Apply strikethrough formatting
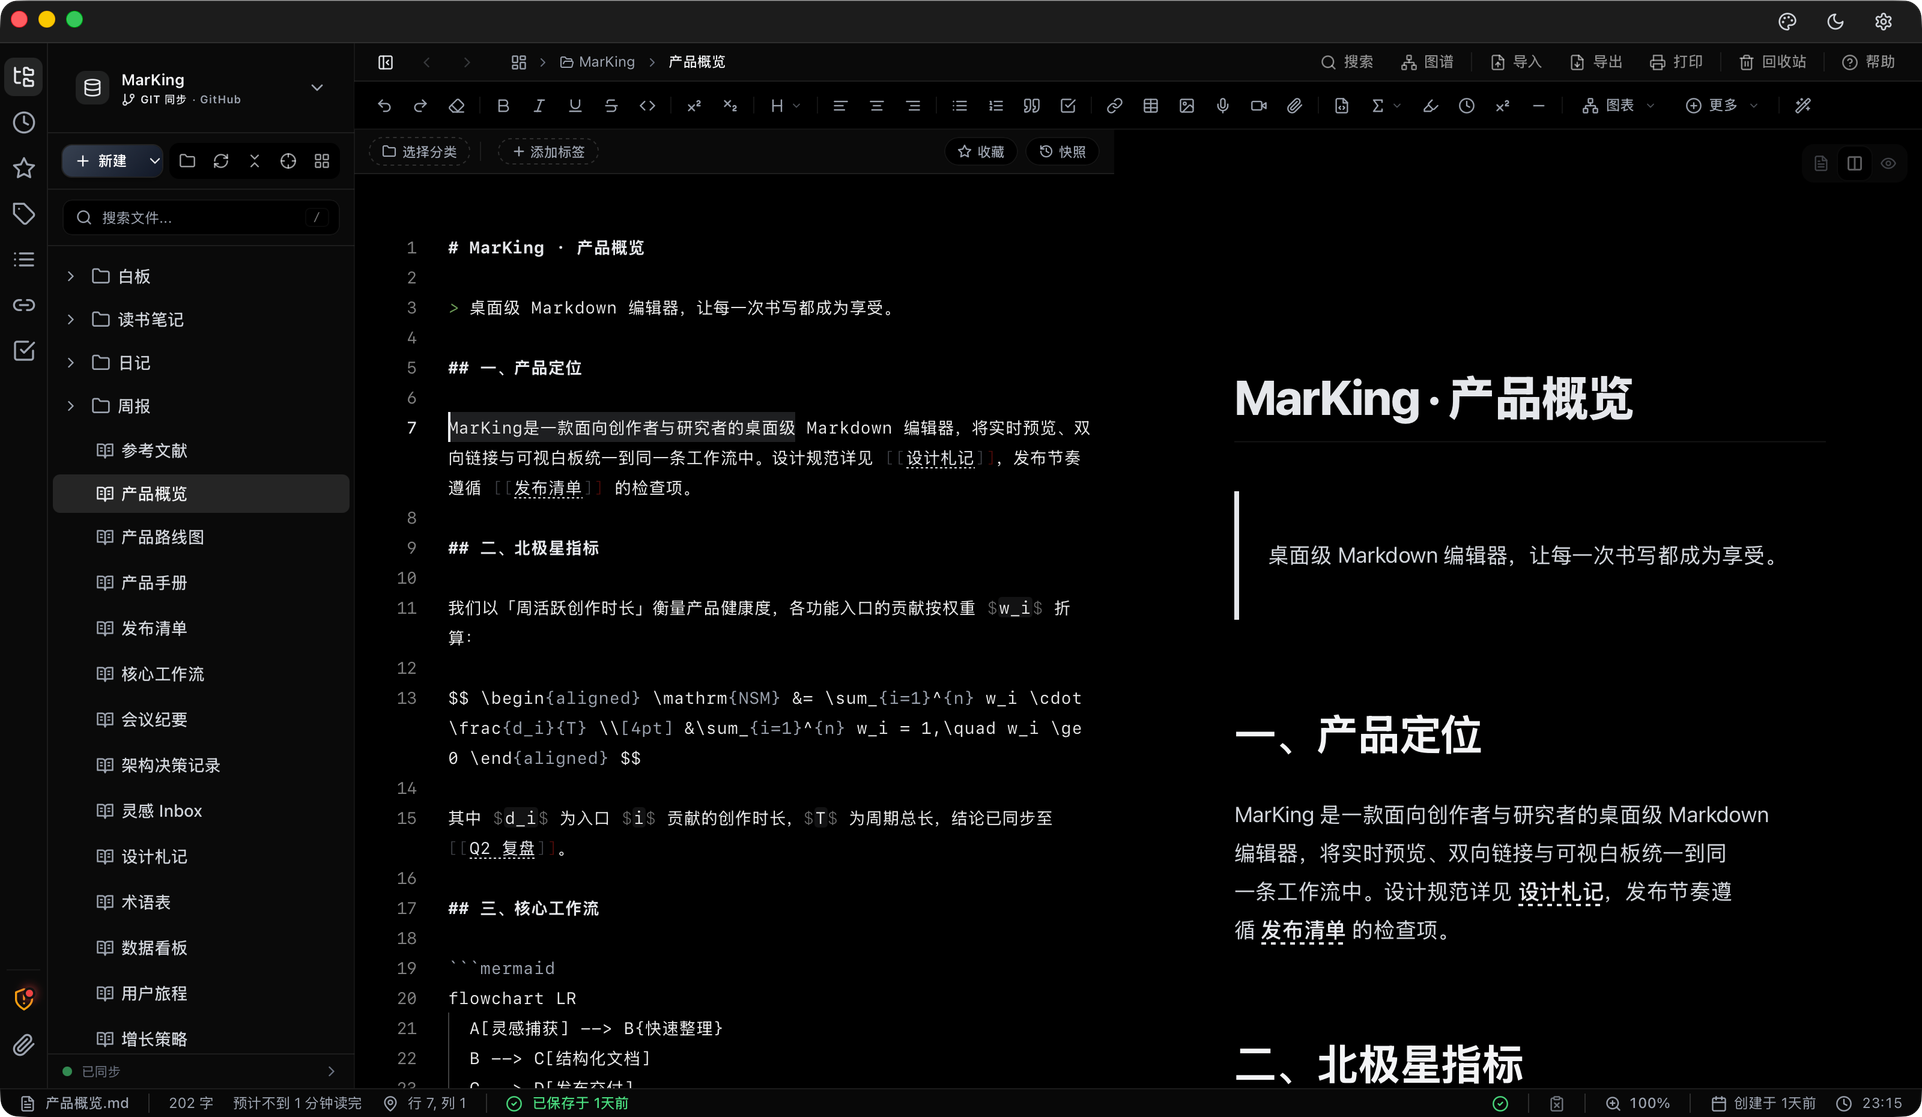This screenshot has height=1117, width=1922. click(x=611, y=106)
